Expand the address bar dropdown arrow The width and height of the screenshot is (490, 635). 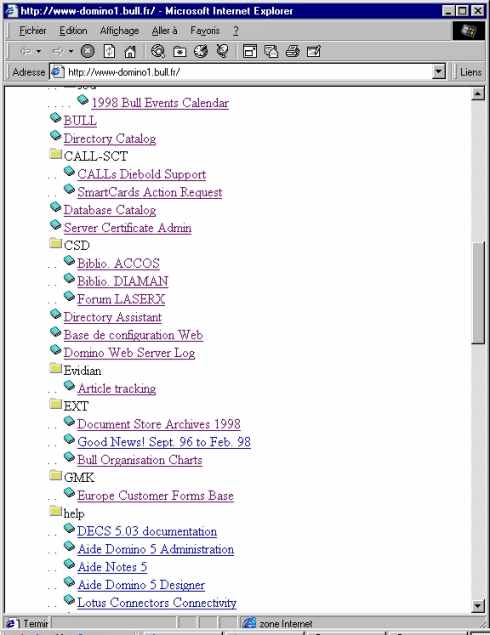pos(439,72)
